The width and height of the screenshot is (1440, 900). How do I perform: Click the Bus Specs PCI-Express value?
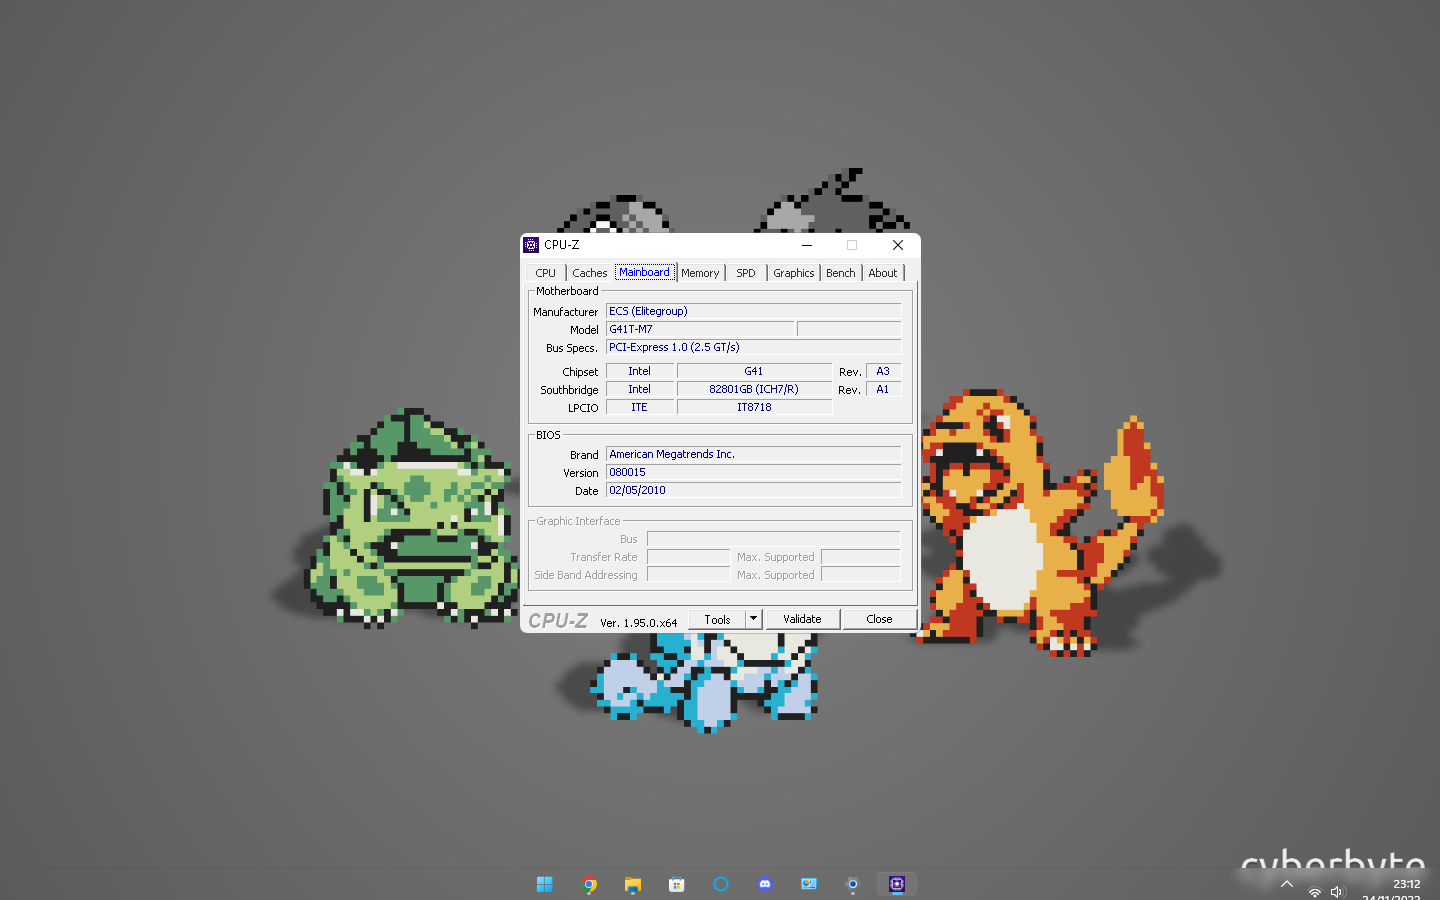pos(754,347)
